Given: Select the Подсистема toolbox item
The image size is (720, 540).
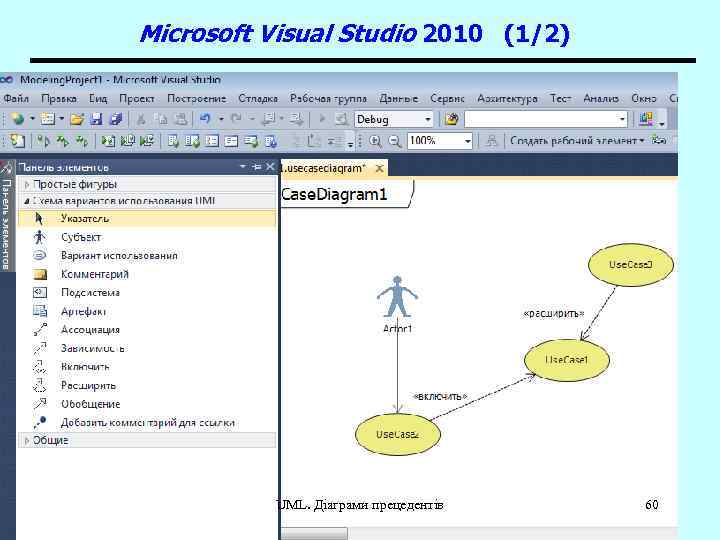Looking at the screenshot, I should pos(147,292).
